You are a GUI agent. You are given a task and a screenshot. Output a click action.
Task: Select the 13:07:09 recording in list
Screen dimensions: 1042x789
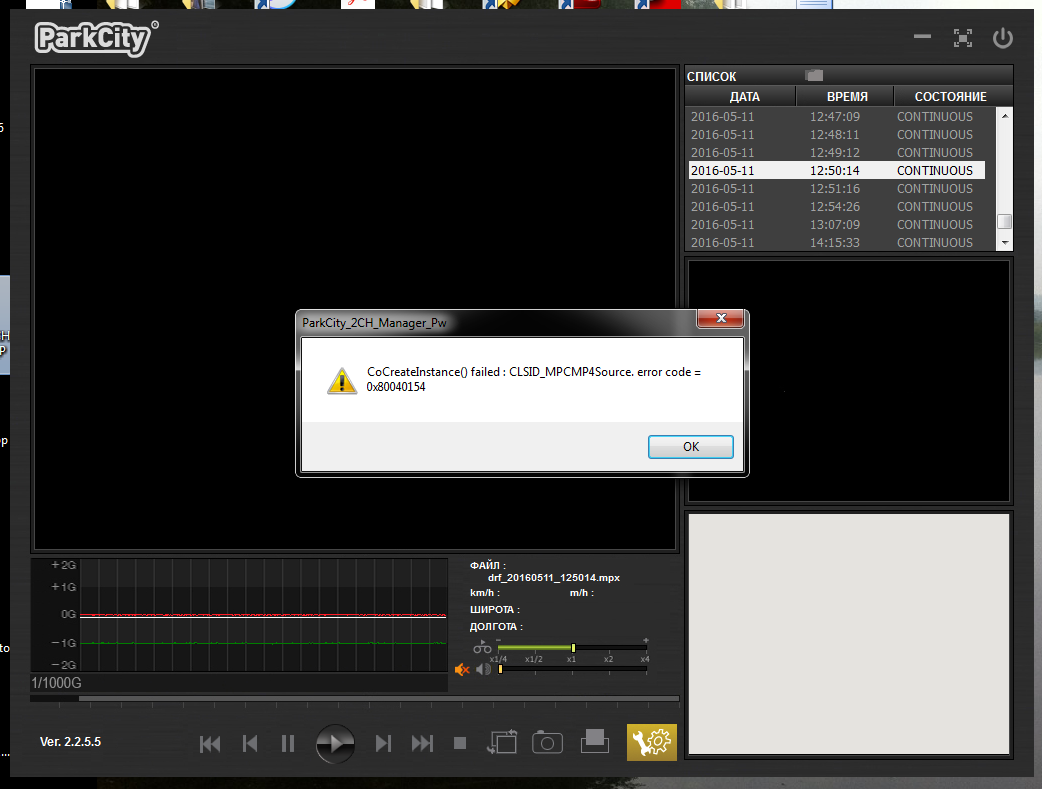tap(836, 225)
